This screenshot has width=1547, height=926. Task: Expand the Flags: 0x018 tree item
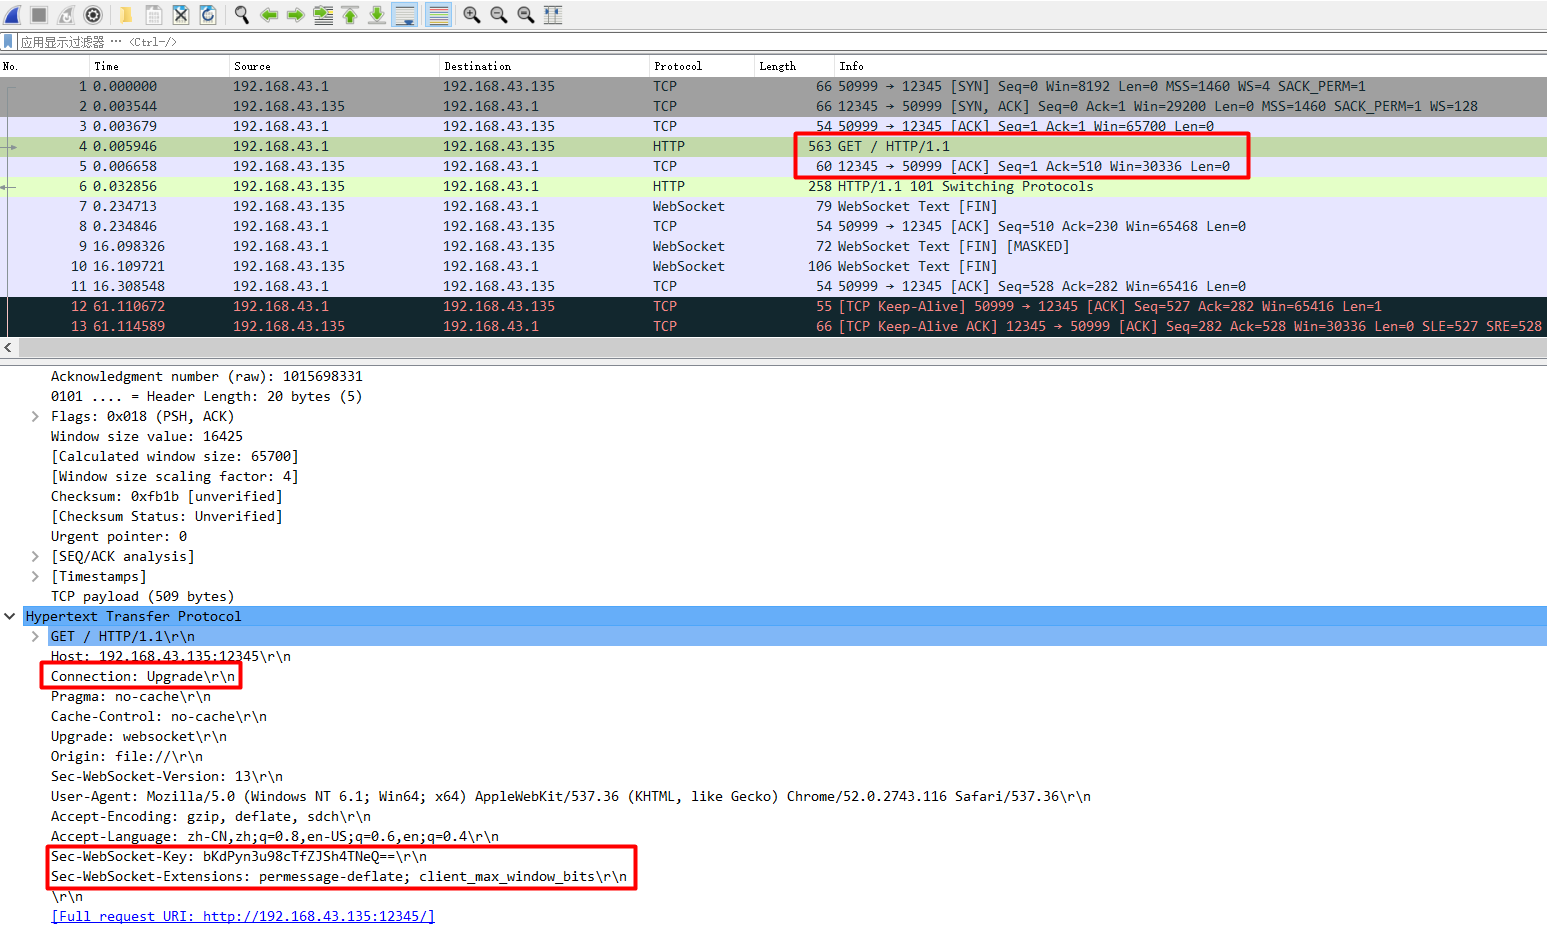pos(35,416)
